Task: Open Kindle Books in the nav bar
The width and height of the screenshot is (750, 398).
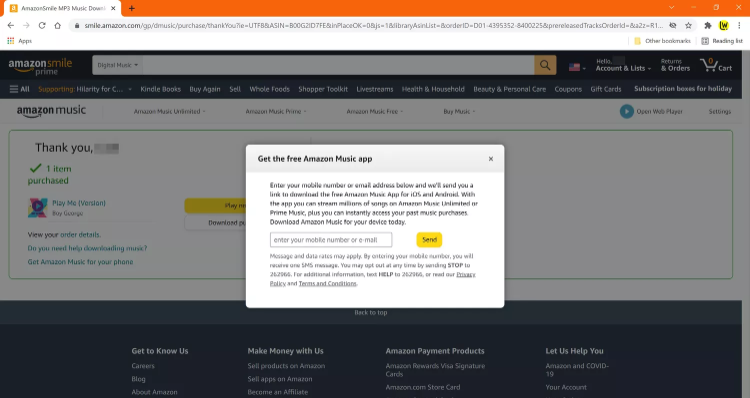Action: pos(160,89)
